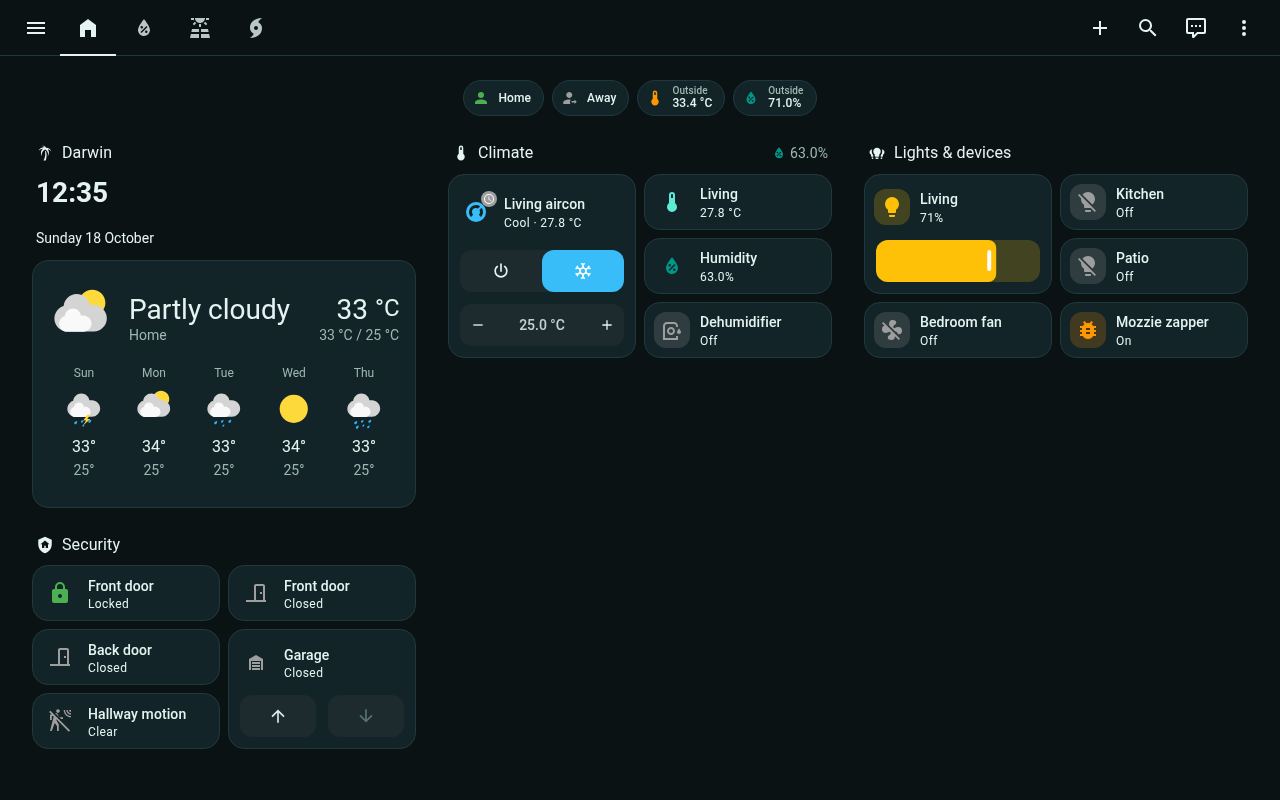Open the water-drop dashboard tab
1280x800 pixels.
tap(144, 28)
